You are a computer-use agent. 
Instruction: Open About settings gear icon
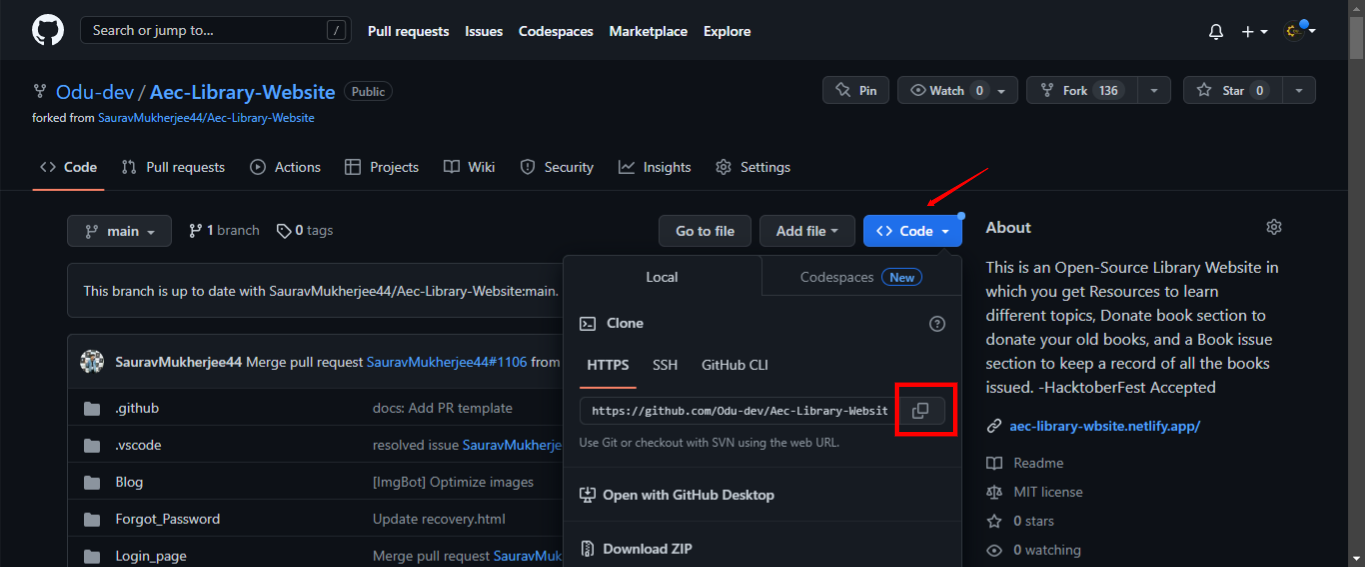tap(1274, 227)
